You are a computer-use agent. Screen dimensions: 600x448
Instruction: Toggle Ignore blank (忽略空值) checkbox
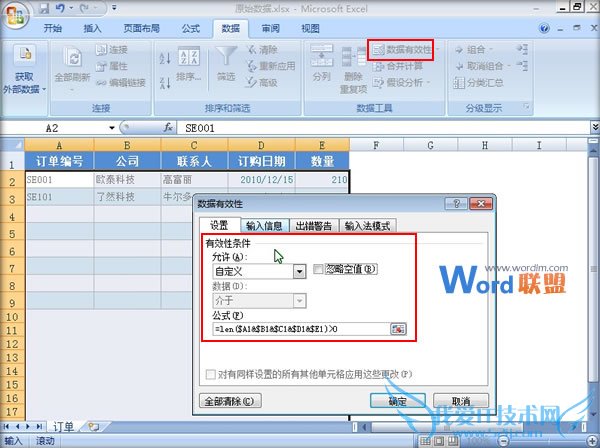(318, 269)
